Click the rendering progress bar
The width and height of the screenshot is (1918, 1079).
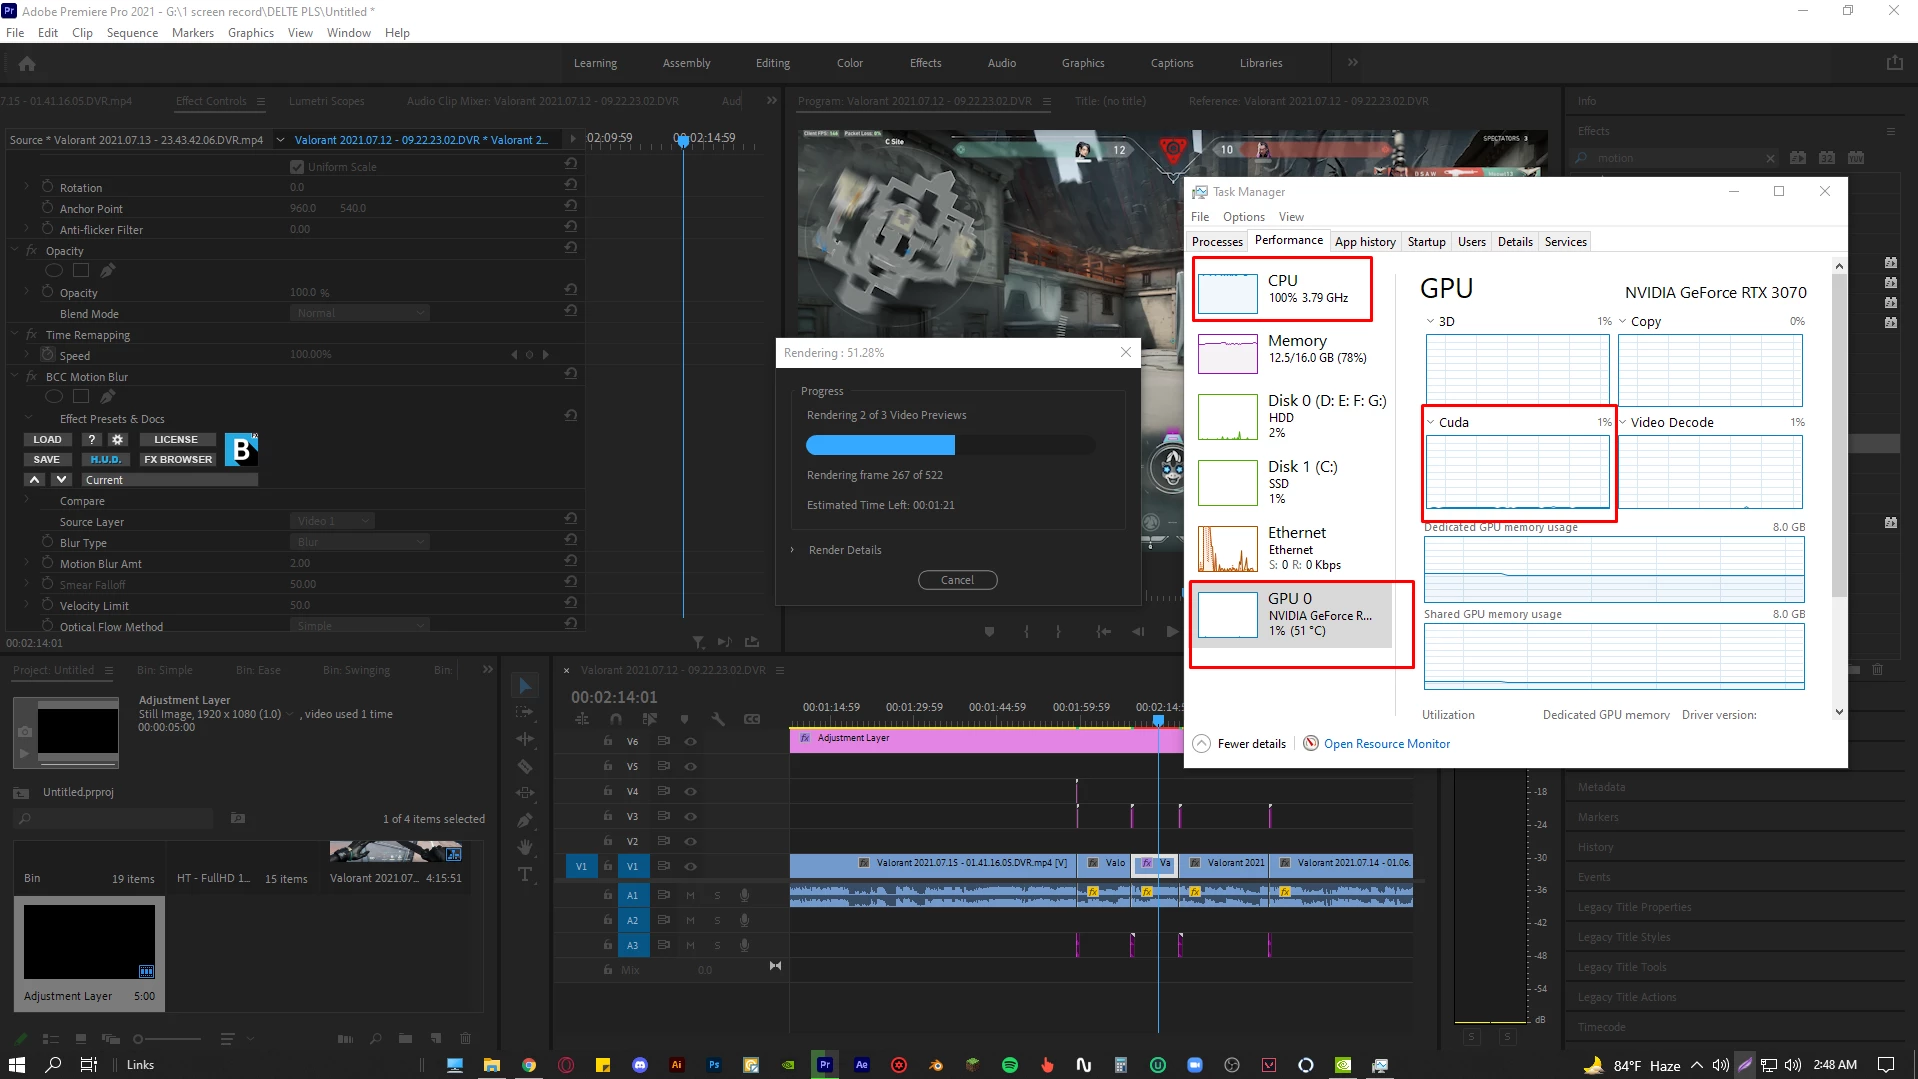951,445
